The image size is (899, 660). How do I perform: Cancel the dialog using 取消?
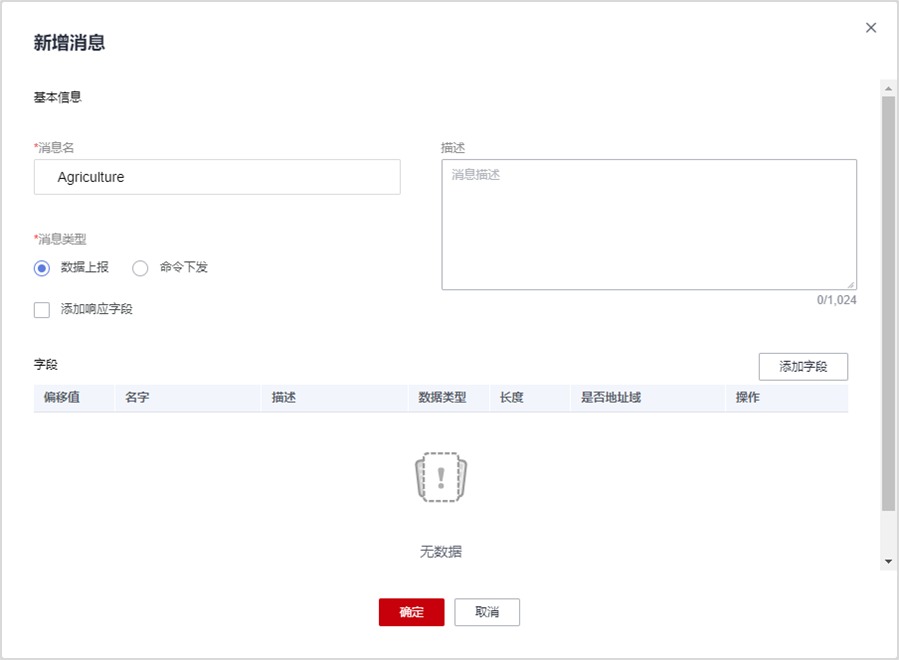[x=487, y=612]
